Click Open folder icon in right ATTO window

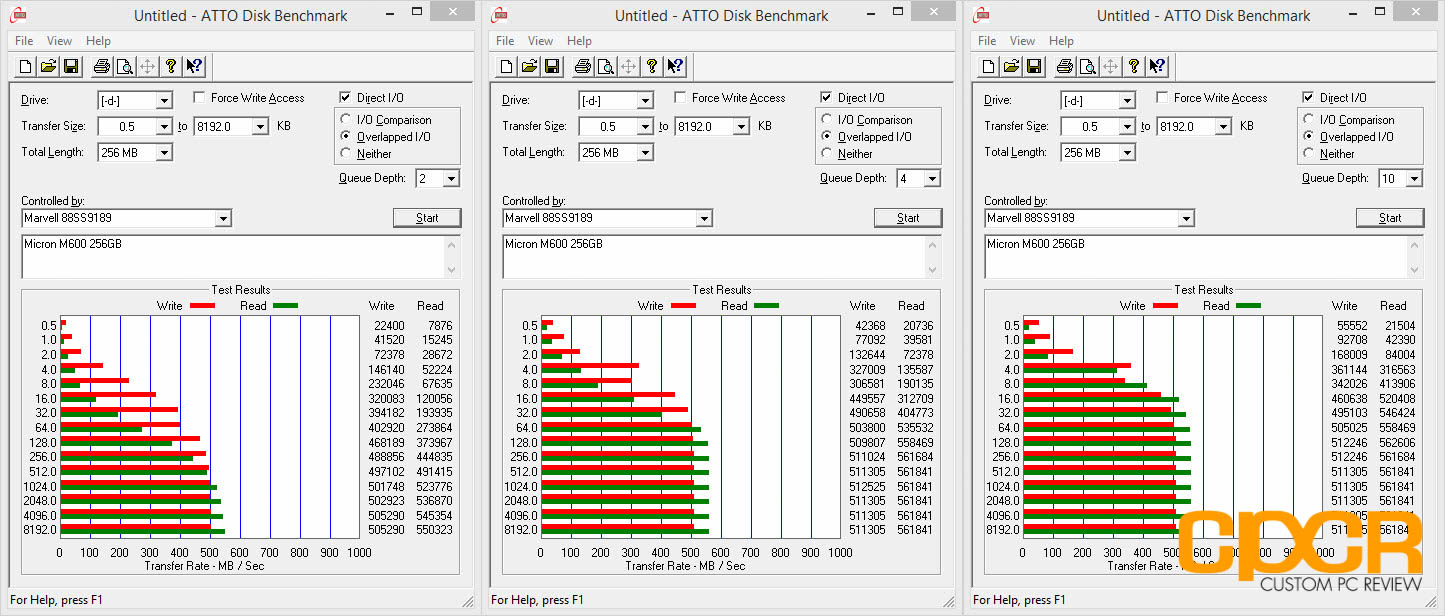[1012, 67]
